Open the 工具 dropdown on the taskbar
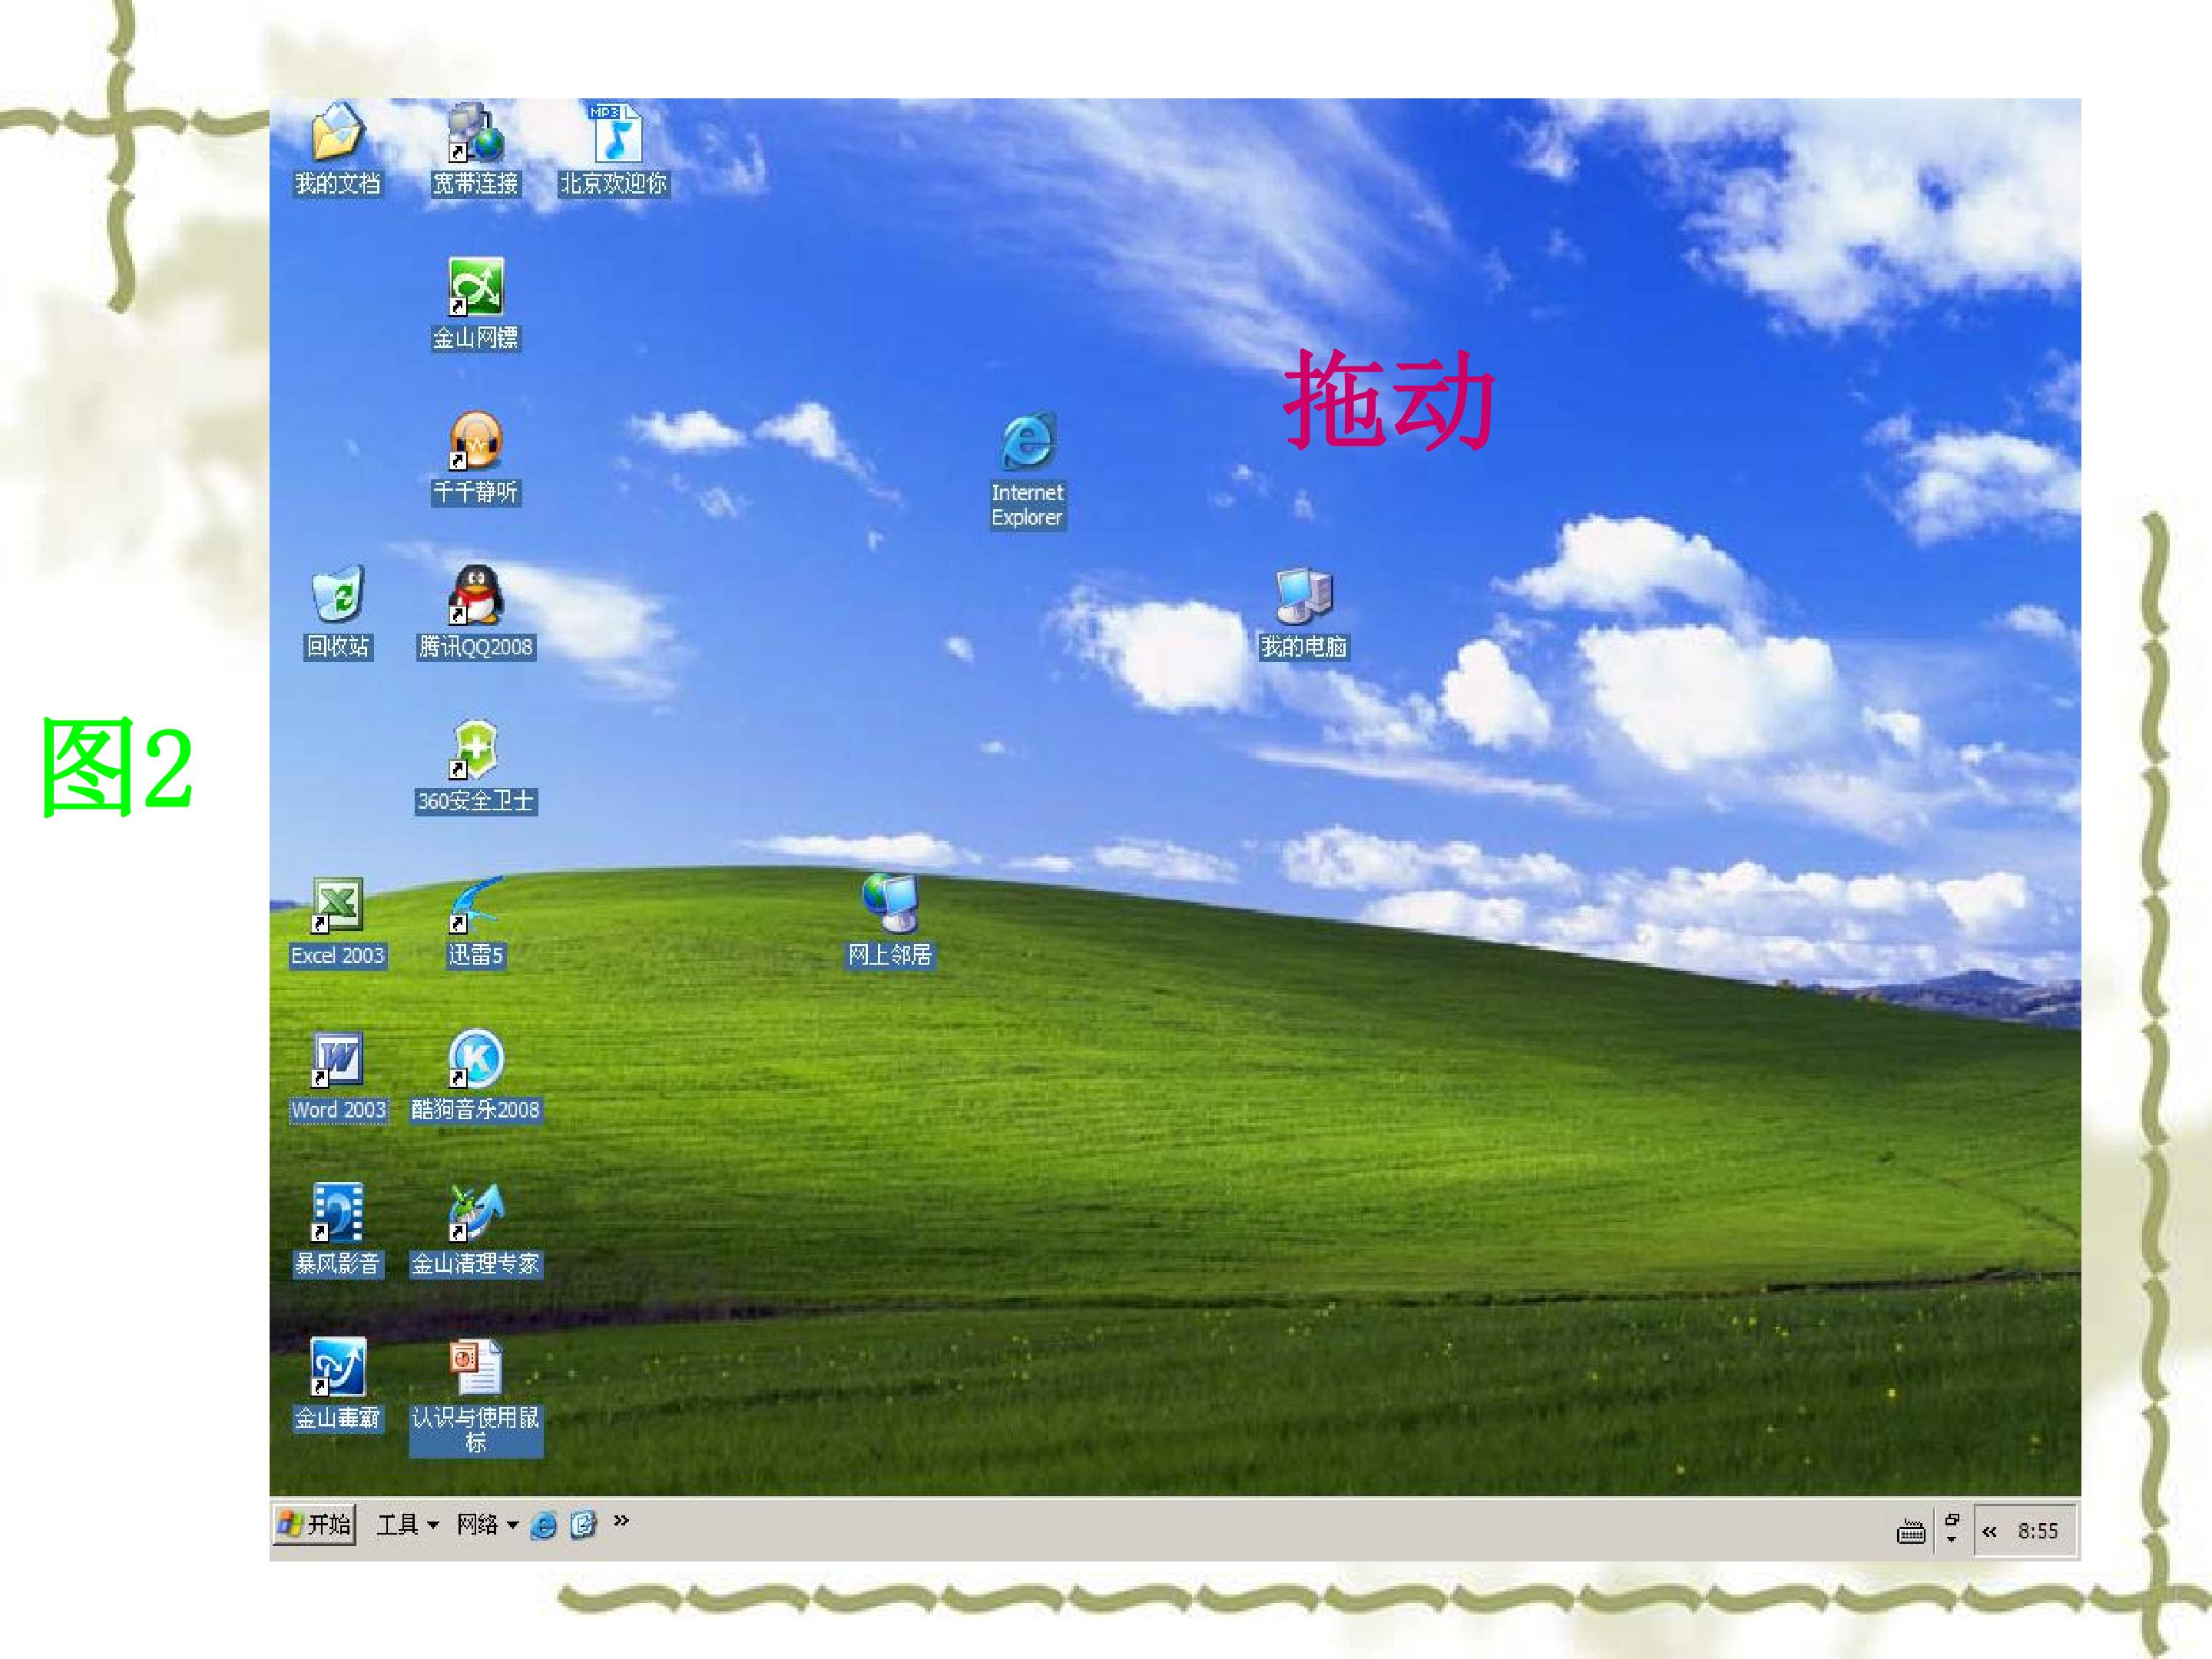Viewport: 2212px width, 1659px height. coord(406,1525)
